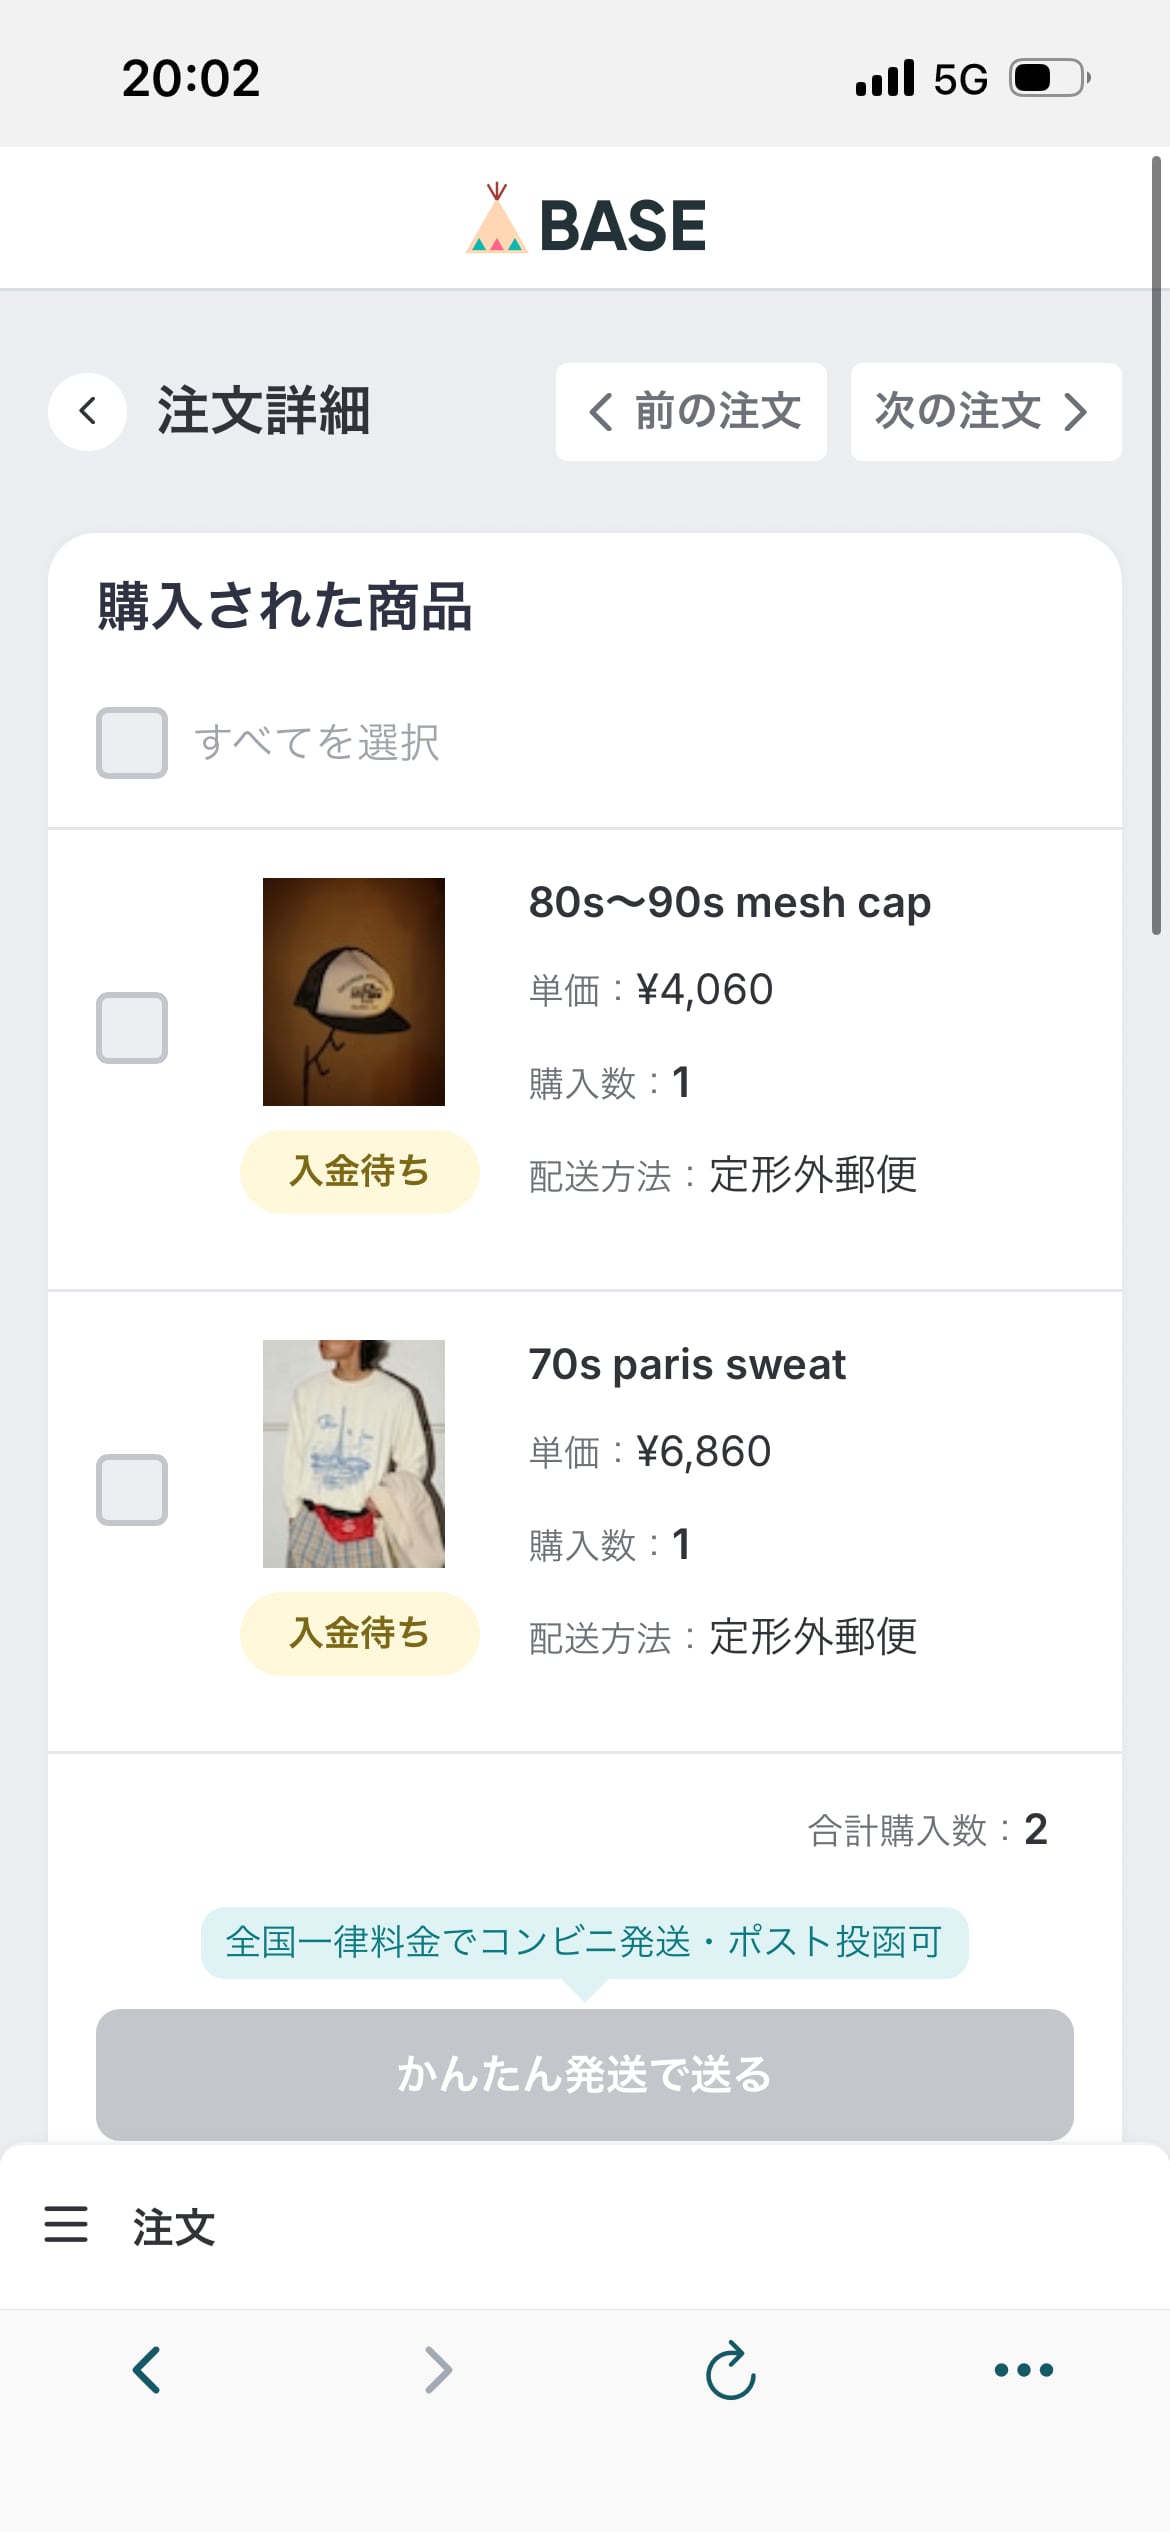The image size is (1170, 2532).
Task: Tap the browser forward arrow
Action: click(x=438, y=2369)
